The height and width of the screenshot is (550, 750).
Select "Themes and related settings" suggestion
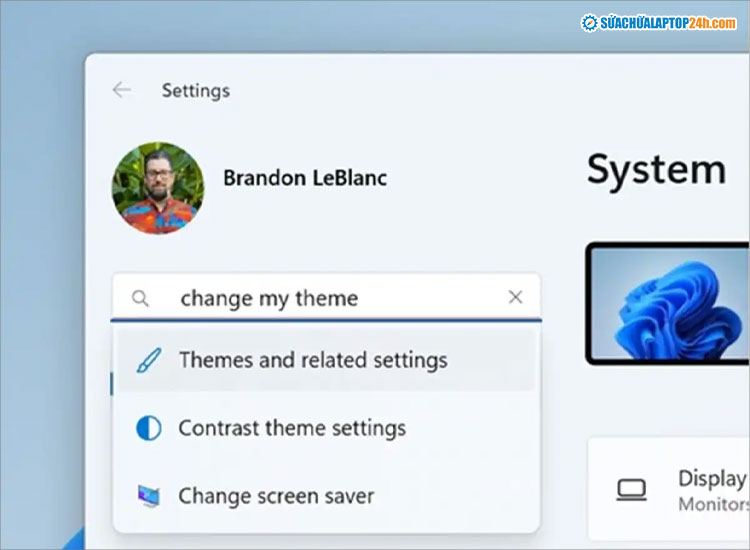click(312, 361)
